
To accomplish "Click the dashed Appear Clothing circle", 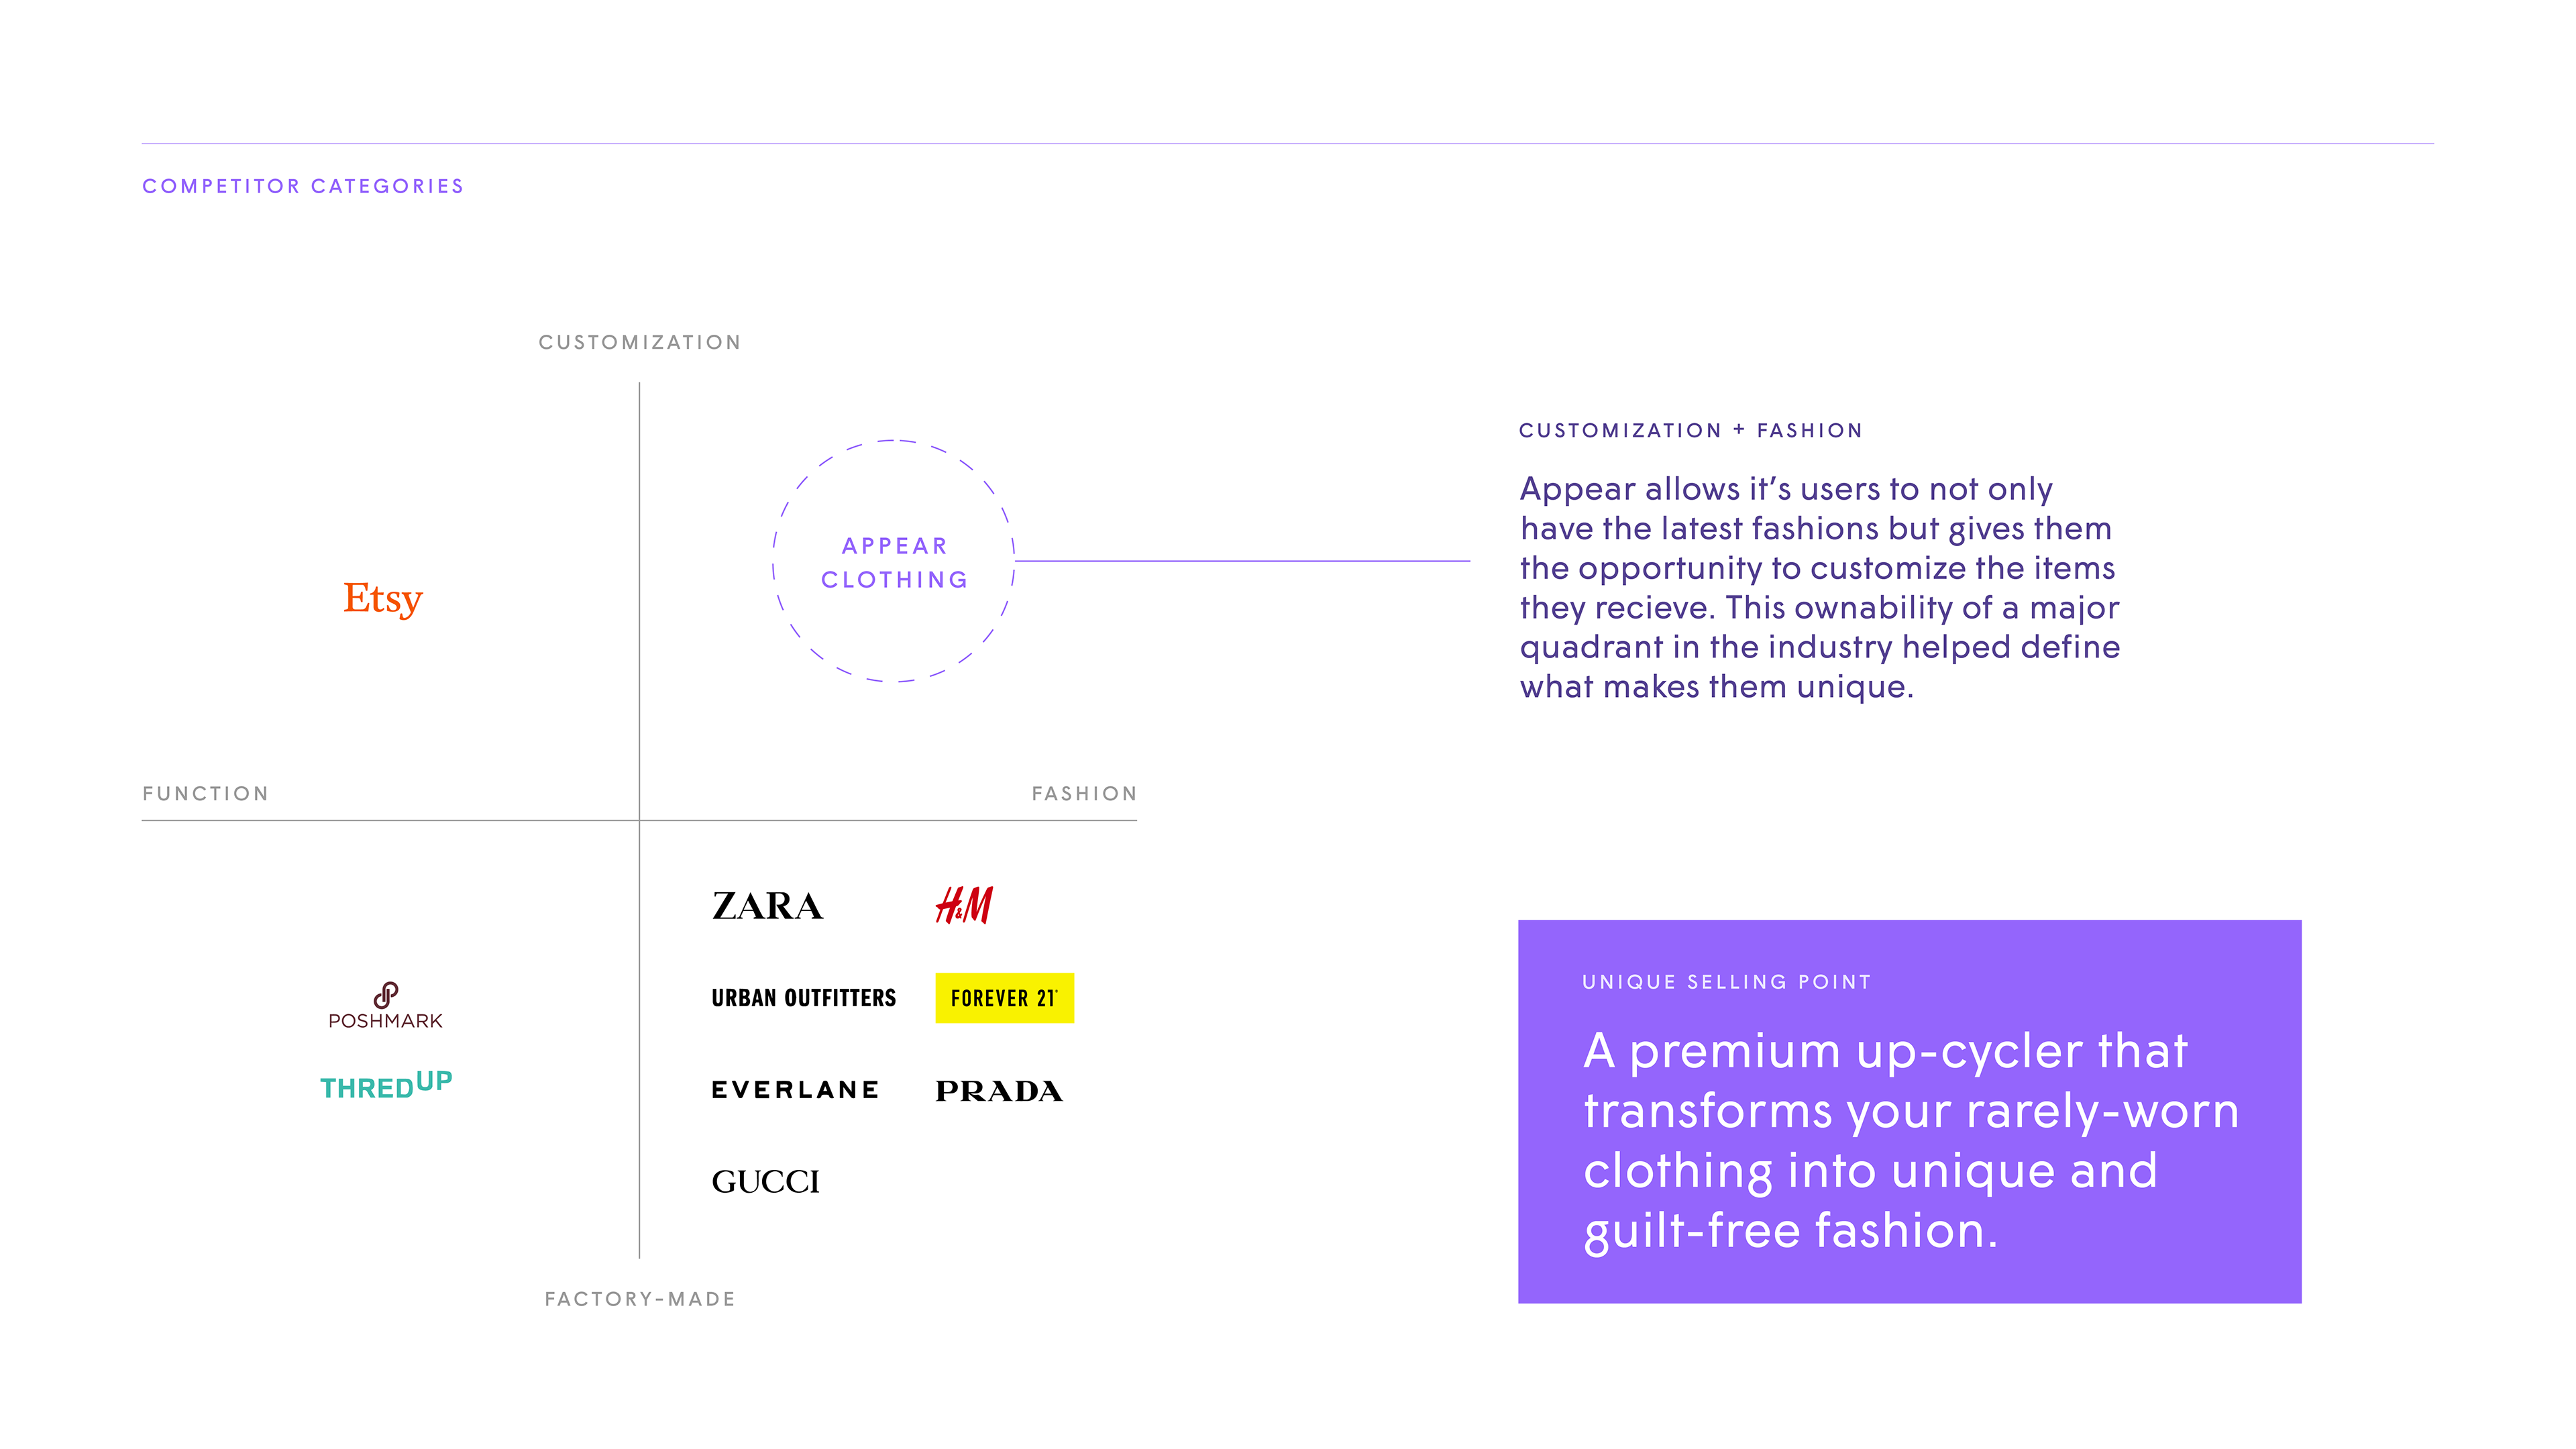I will tap(894, 561).
